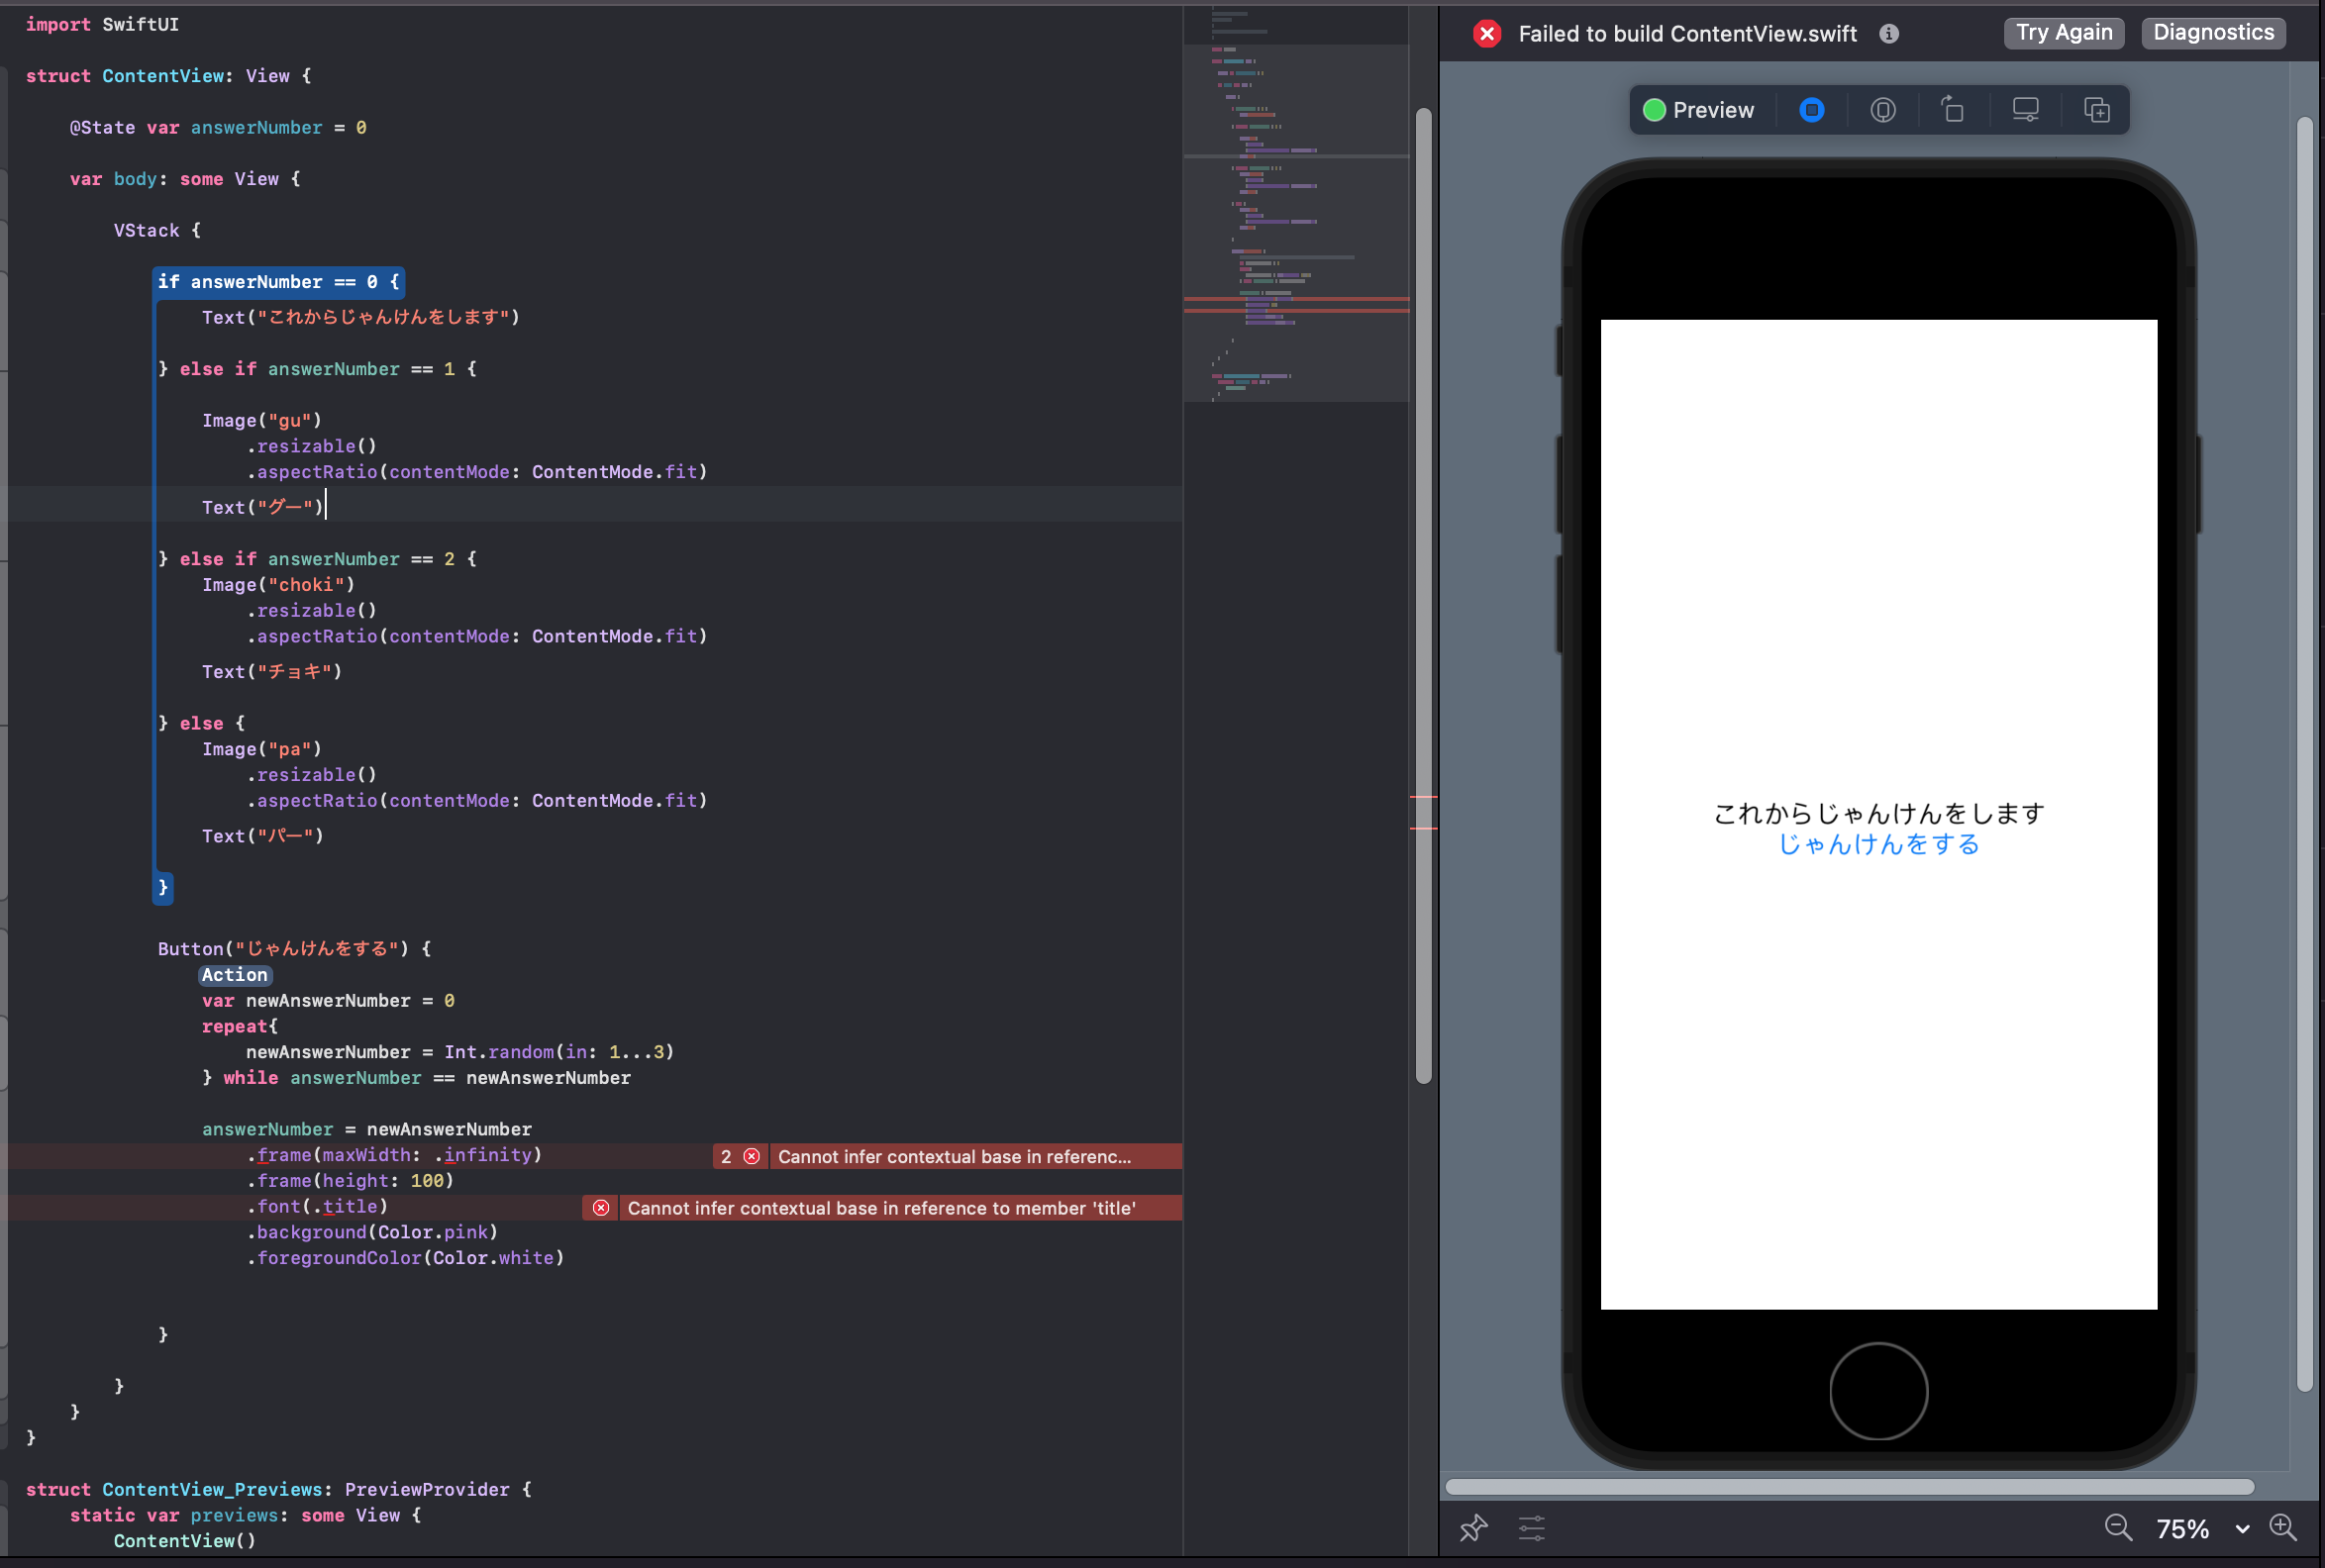Pin the preview canvas
This screenshot has width=2325, height=1568.
pyautogui.click(x=1473, y=1528)
